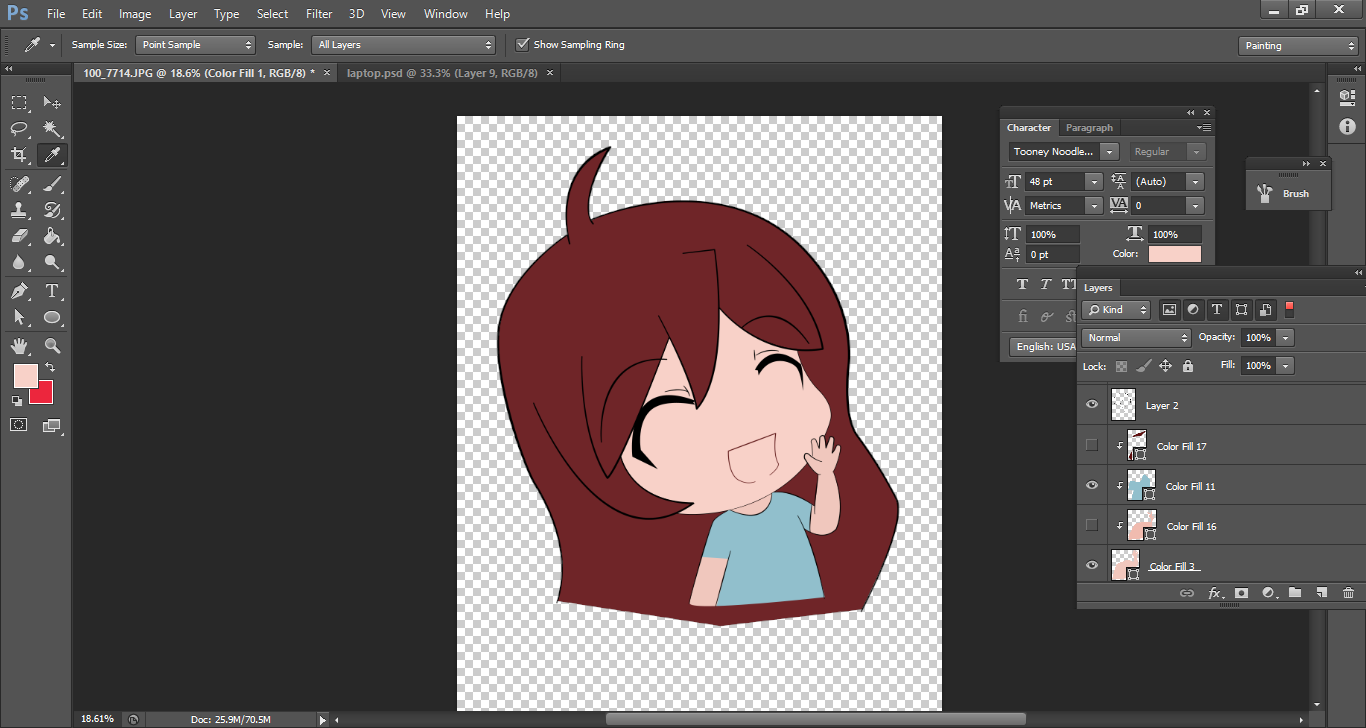Toggle Quick Mask mode

(19, 425)
